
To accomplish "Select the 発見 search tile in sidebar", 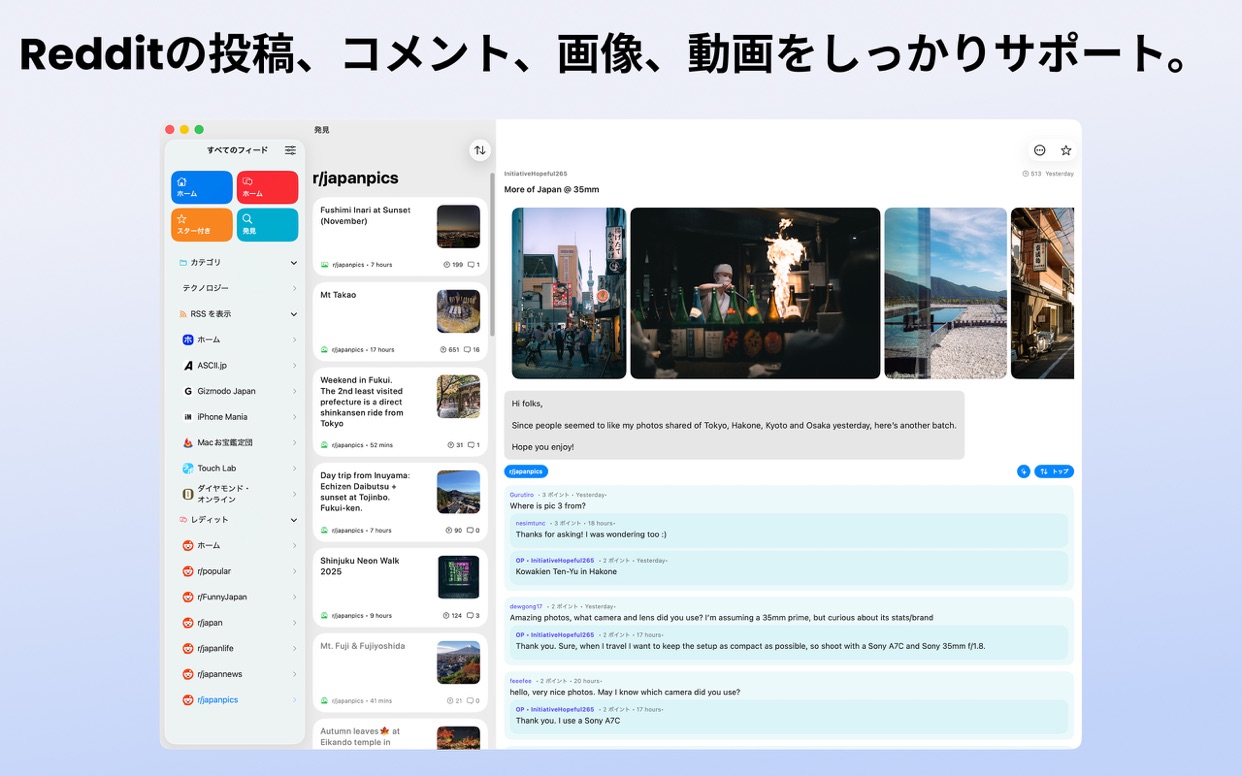I will (x=267, y=224).
